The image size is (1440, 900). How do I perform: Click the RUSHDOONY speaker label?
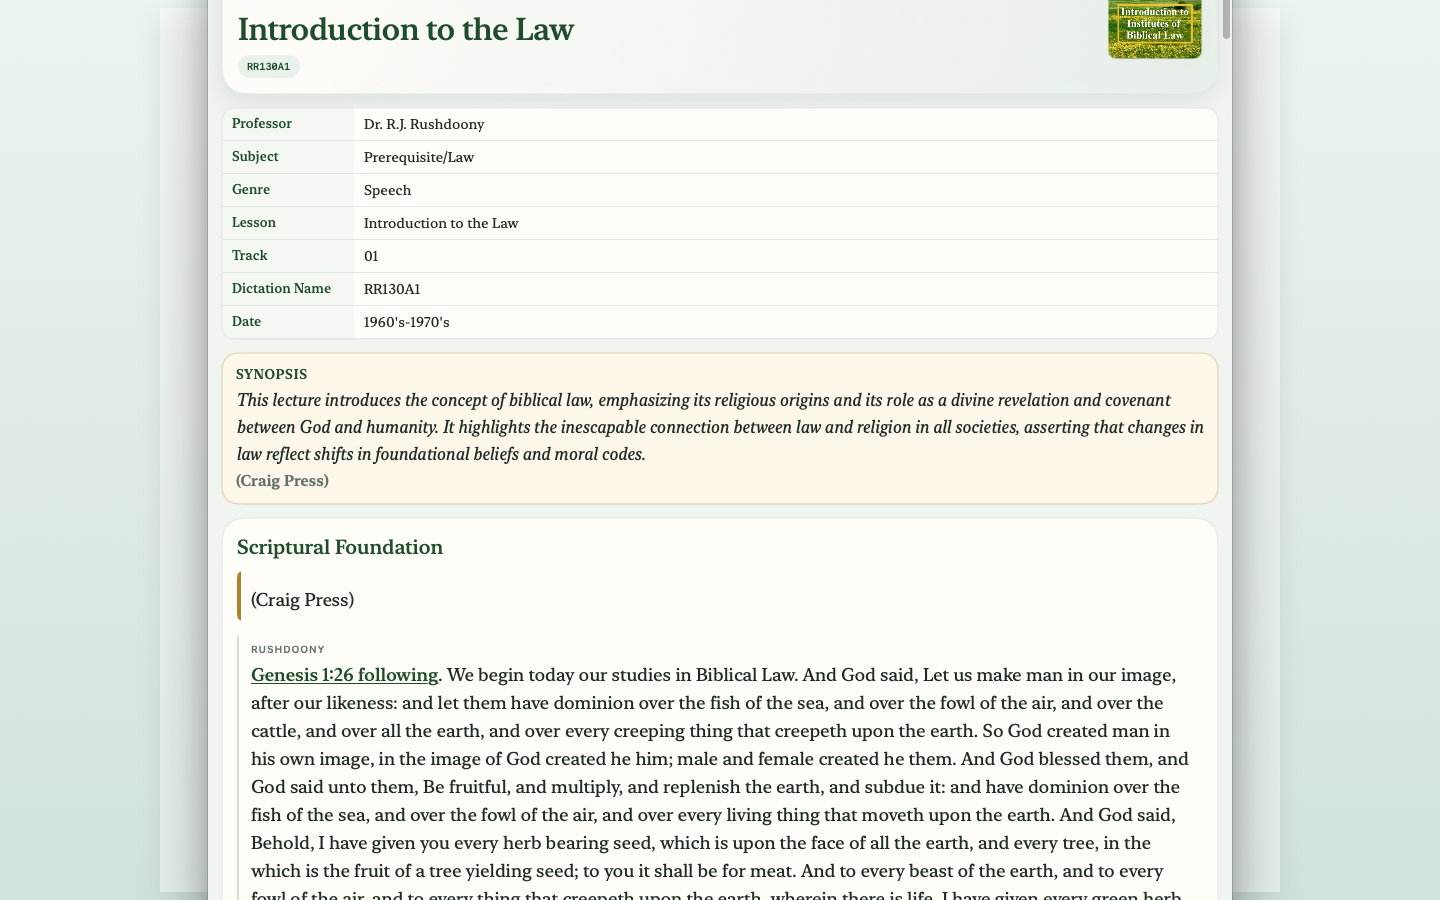[x=288, y=649]
